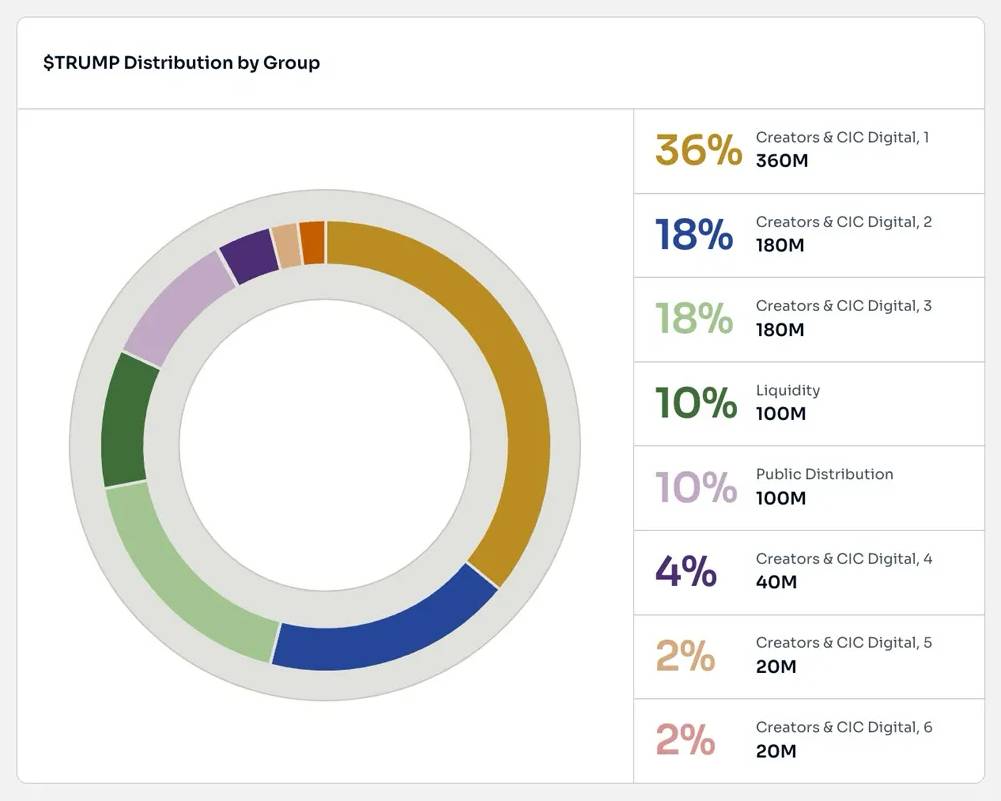Click the 20M amount under Digital, 6
1001x801 pixels.
[776, 751]
